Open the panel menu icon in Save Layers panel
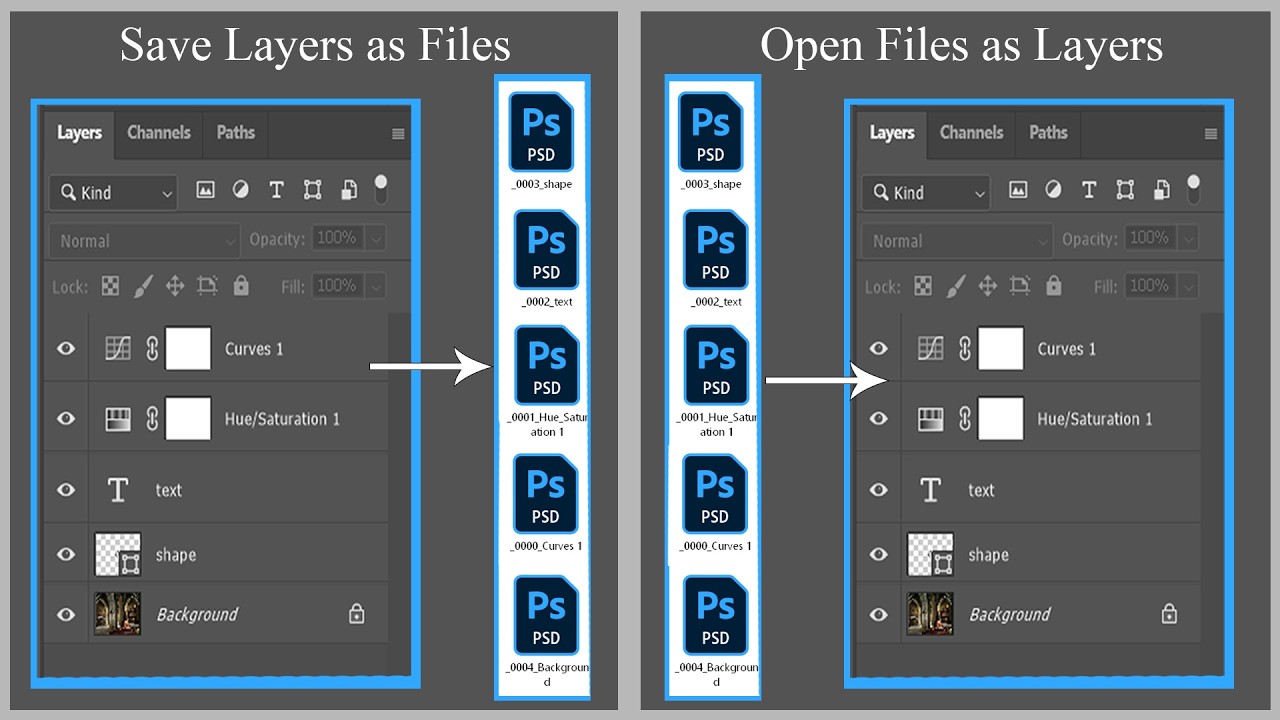 click(398, 134)
